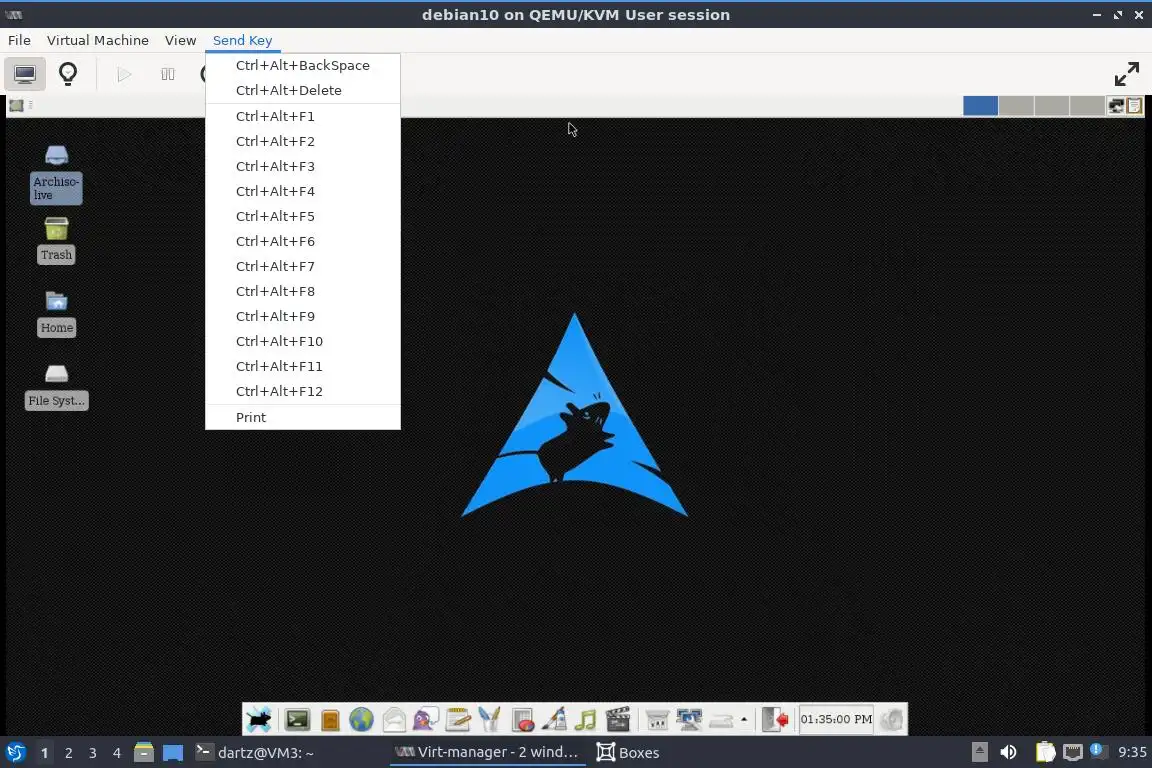Open the guest dock mouse menu icon

pyautogui.click(x=259, y=719)
